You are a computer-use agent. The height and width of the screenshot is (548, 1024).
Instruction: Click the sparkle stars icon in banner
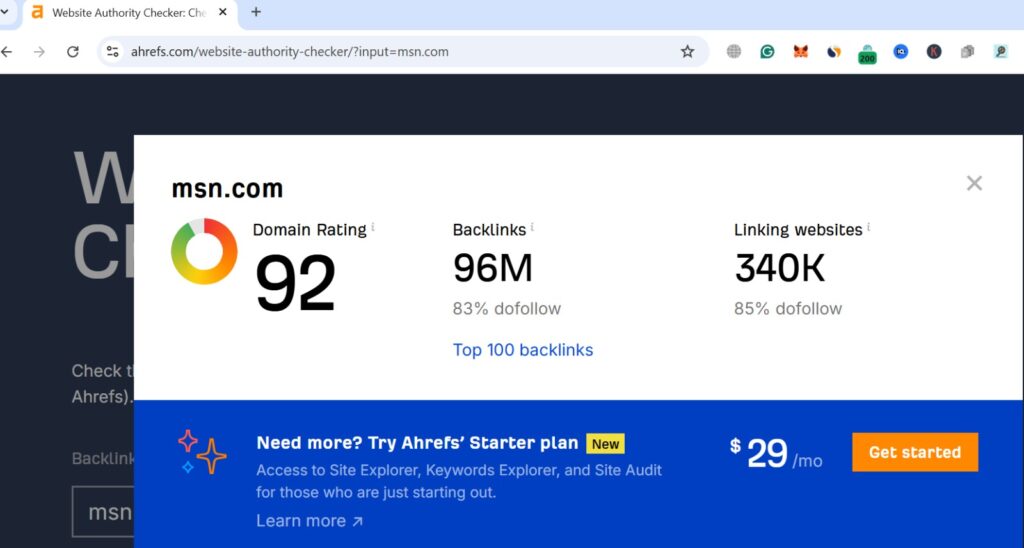click(x=202, y=451)
